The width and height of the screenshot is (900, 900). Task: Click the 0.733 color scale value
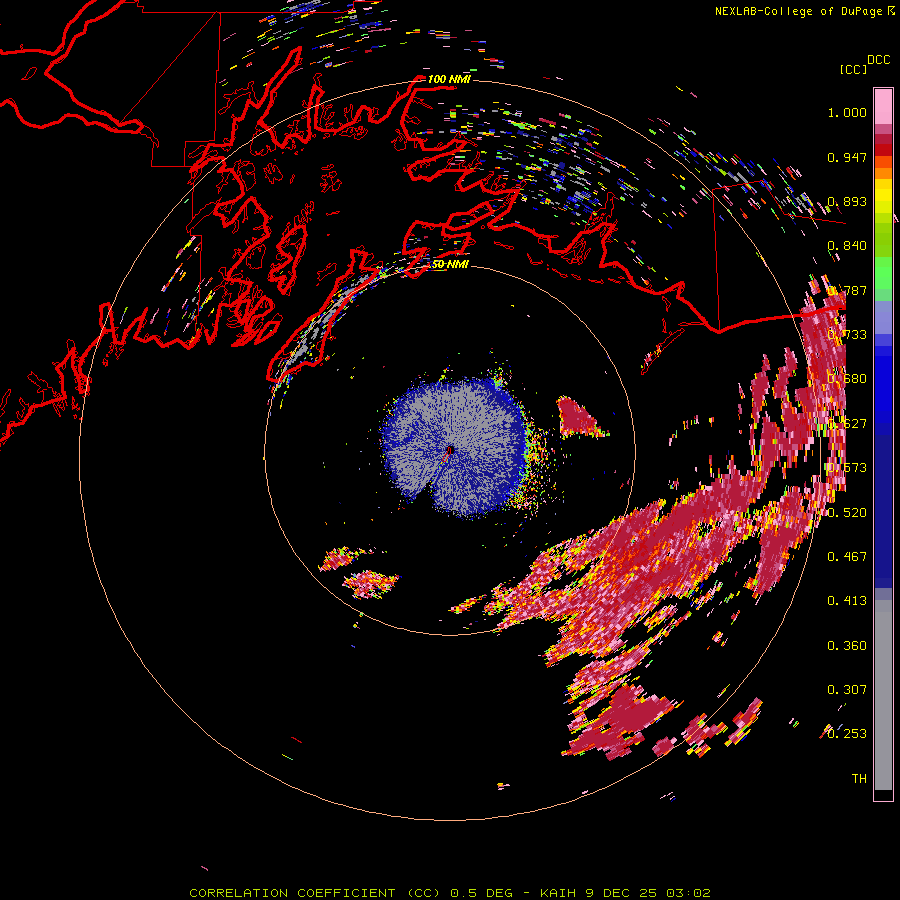tap(847, 335)
